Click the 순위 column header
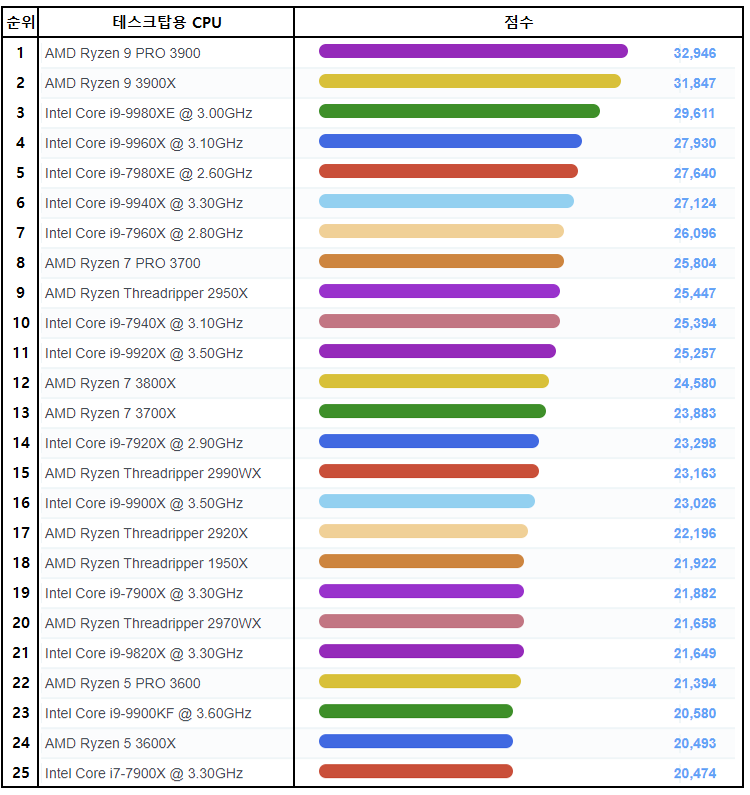750x795 pixels. pos(20,22)
